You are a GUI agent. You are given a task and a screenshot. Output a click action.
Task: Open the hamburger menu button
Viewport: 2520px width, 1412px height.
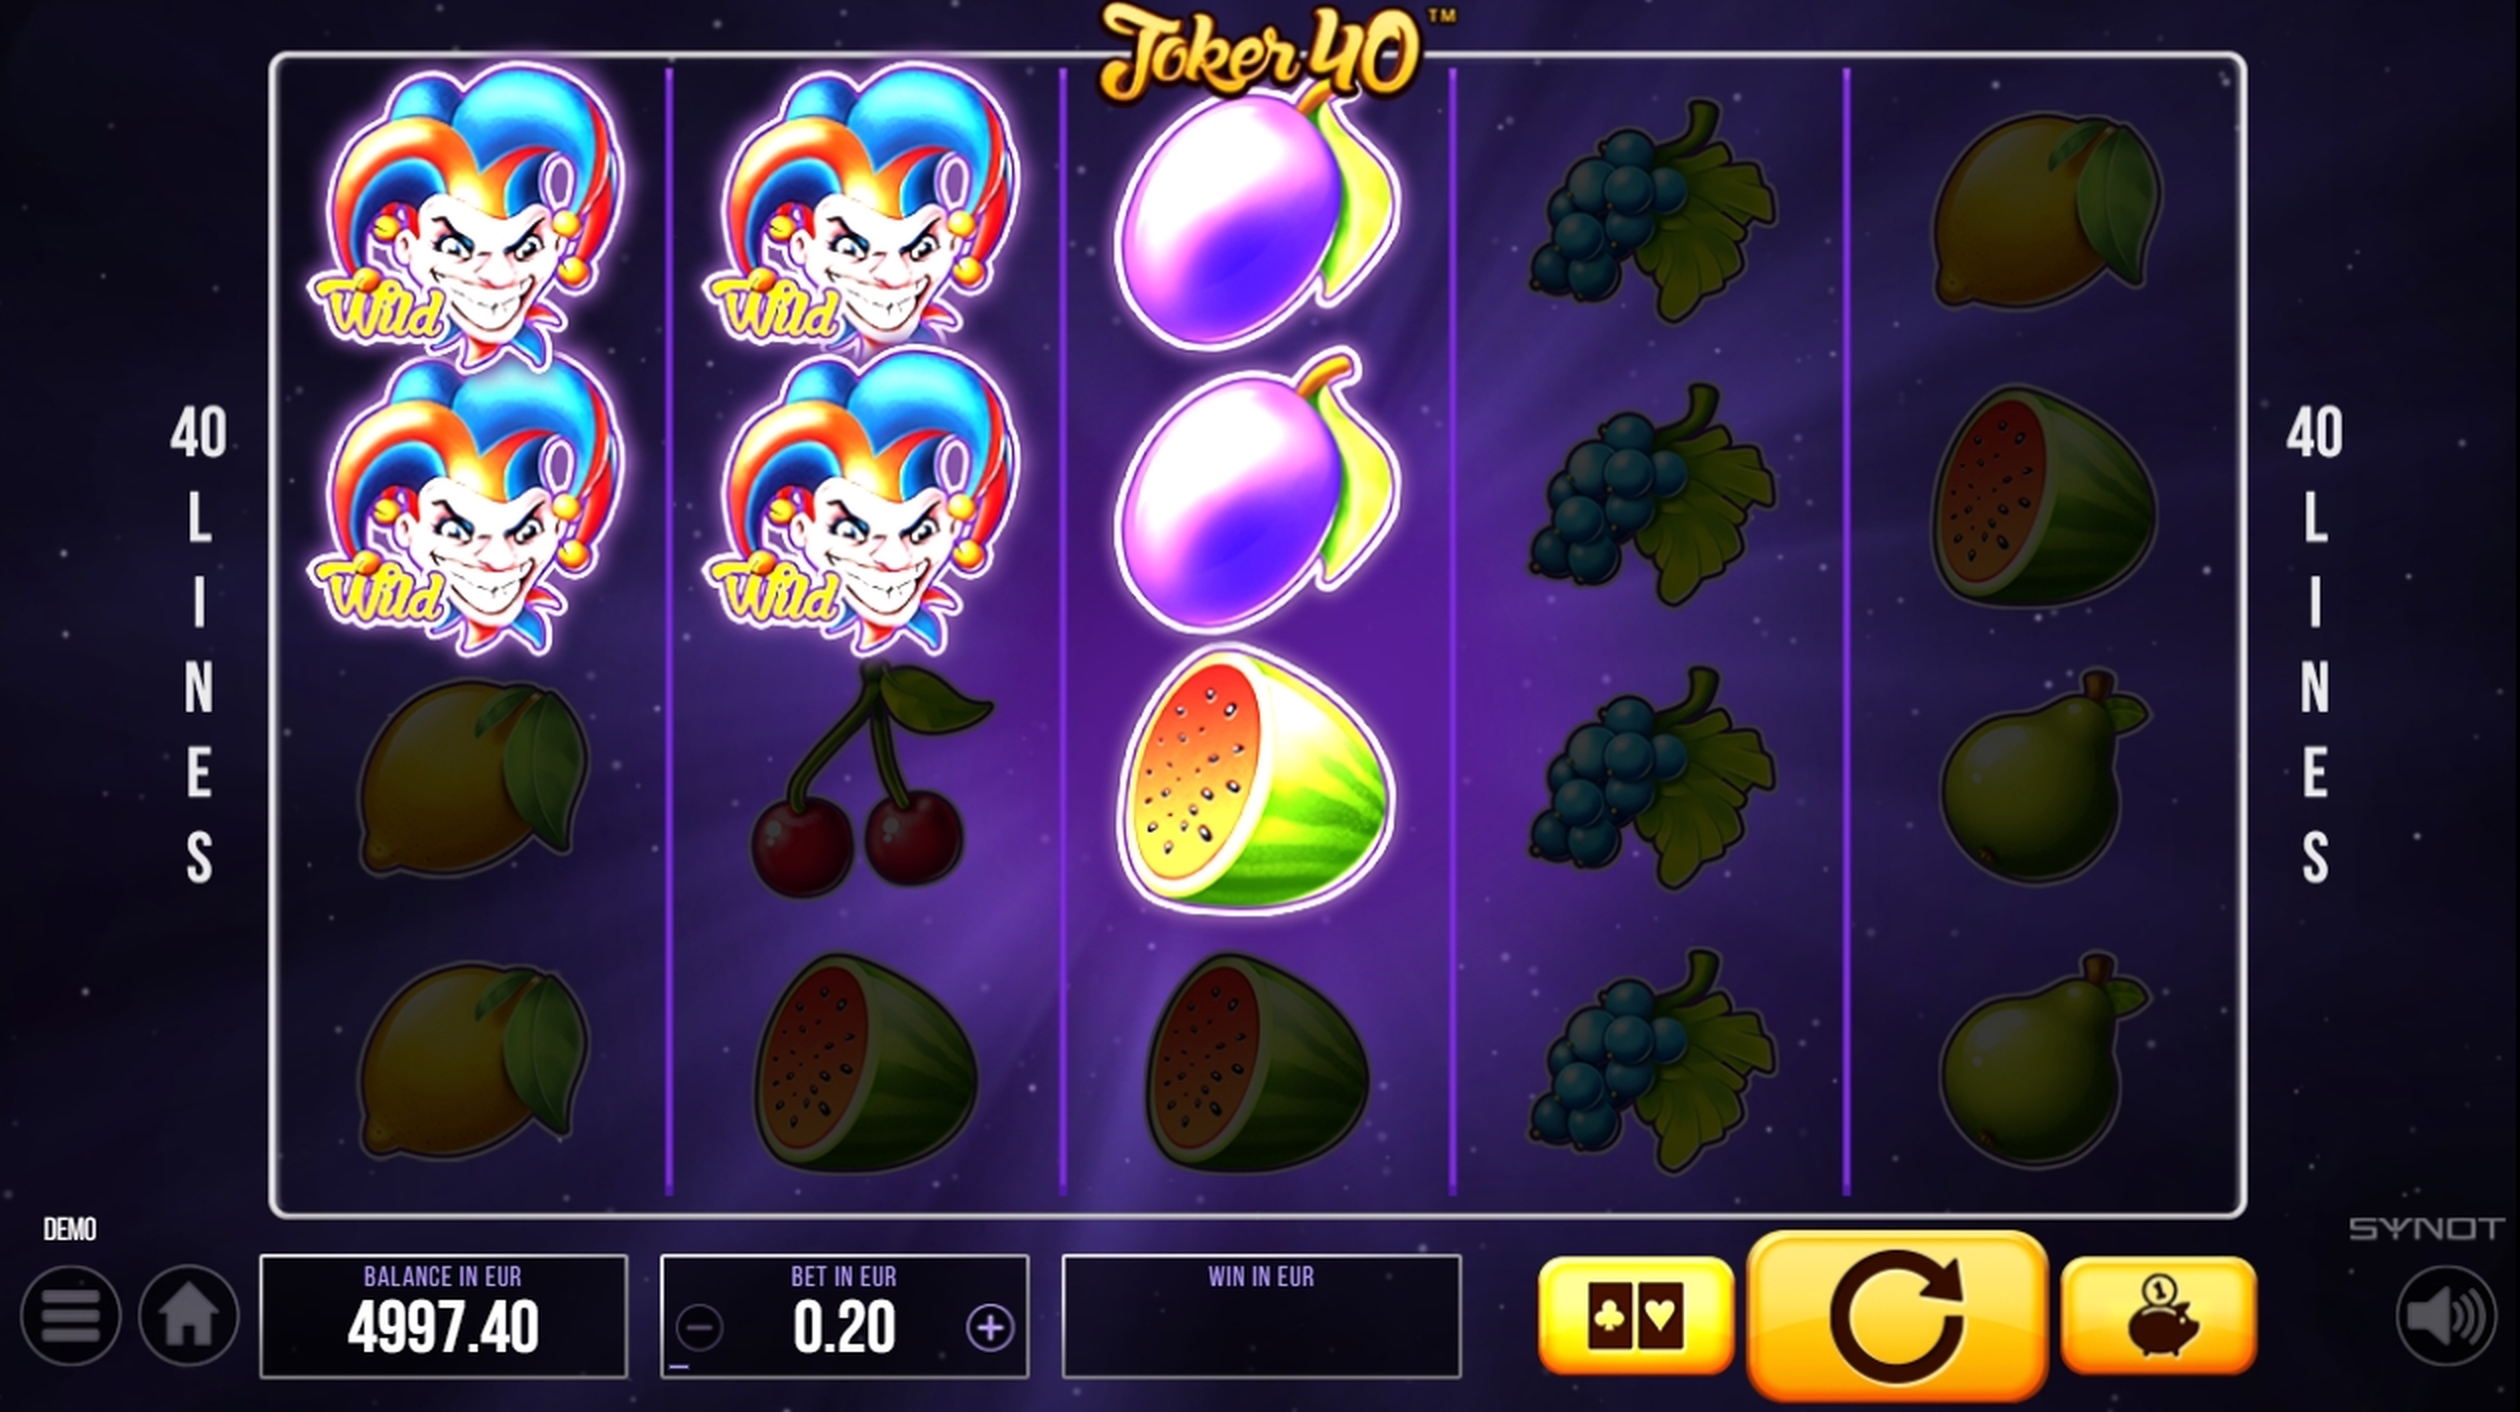pos(70,1315)
